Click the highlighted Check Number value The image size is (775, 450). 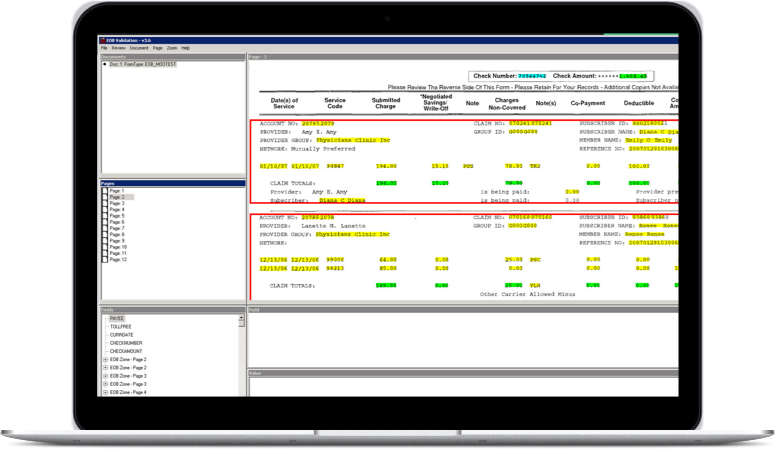coord(529,76)
